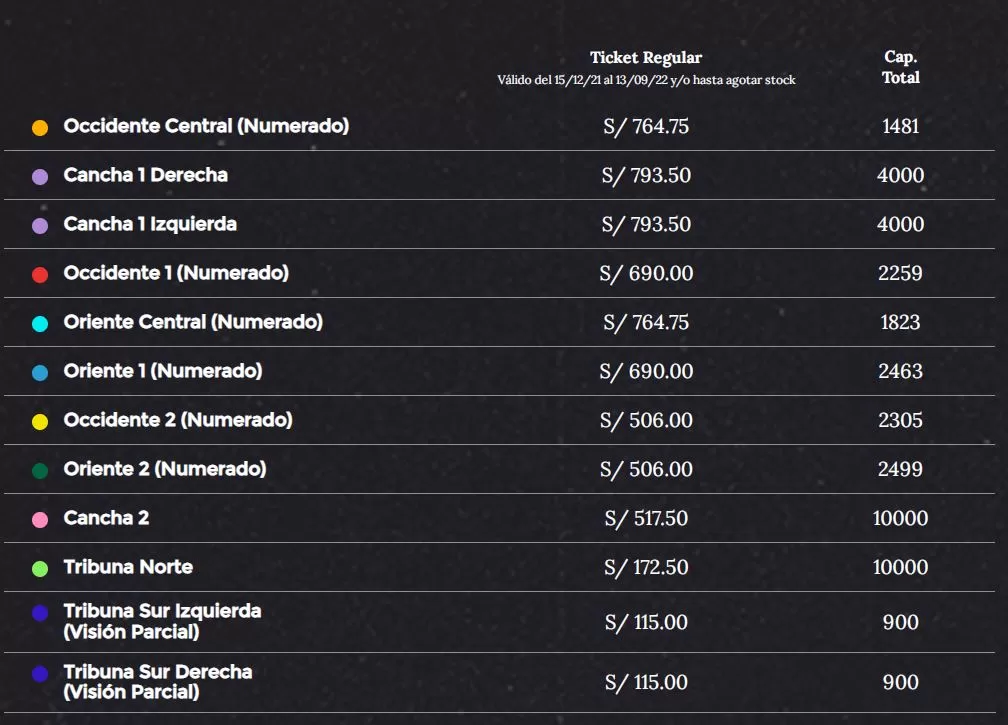Select the Oriente 1 (Numerado) zone label
The width and height of the screenshot is (1008, 725).
point(163,371)
